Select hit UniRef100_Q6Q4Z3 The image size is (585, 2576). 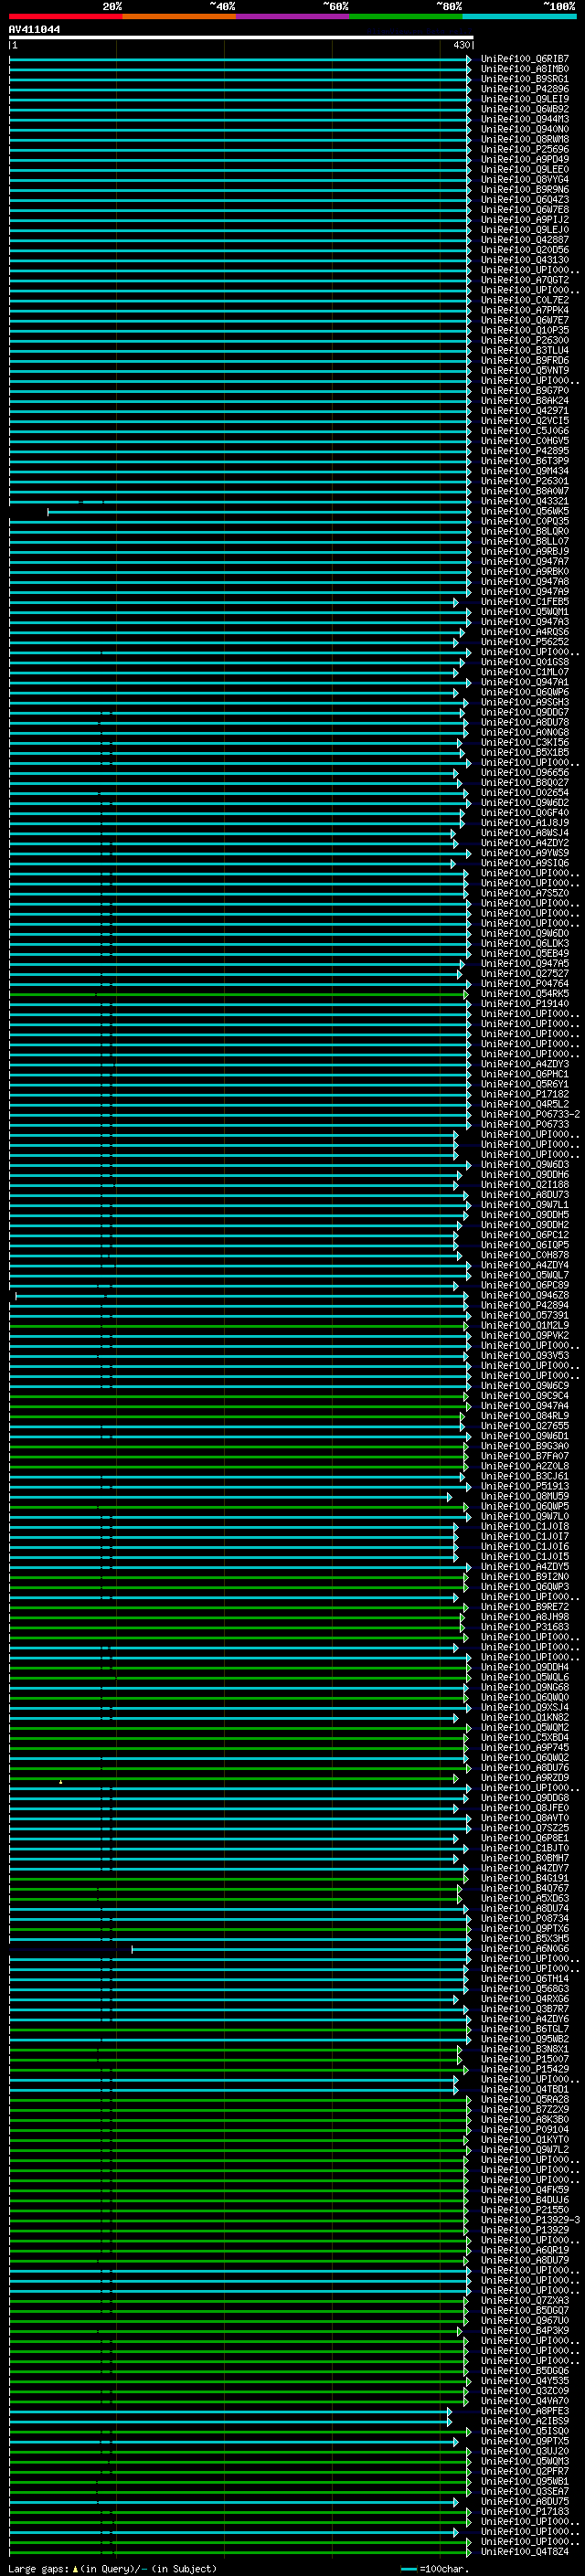click(524, 200)
